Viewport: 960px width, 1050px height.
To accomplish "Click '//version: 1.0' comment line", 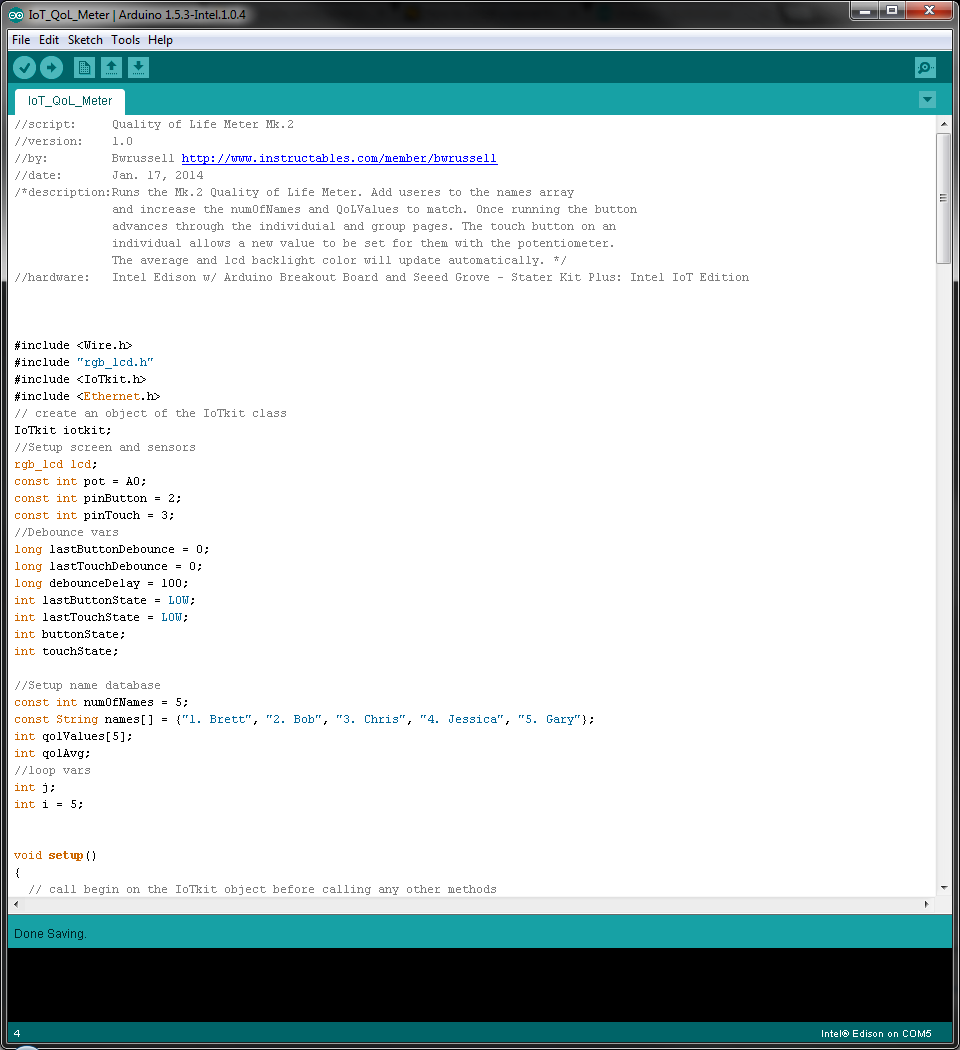I will coord(74,141).
